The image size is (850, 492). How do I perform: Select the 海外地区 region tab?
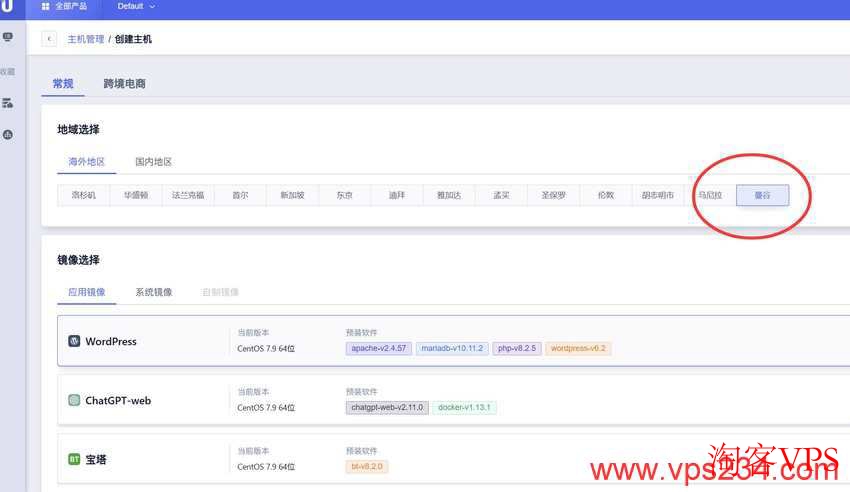pos(87,161)
